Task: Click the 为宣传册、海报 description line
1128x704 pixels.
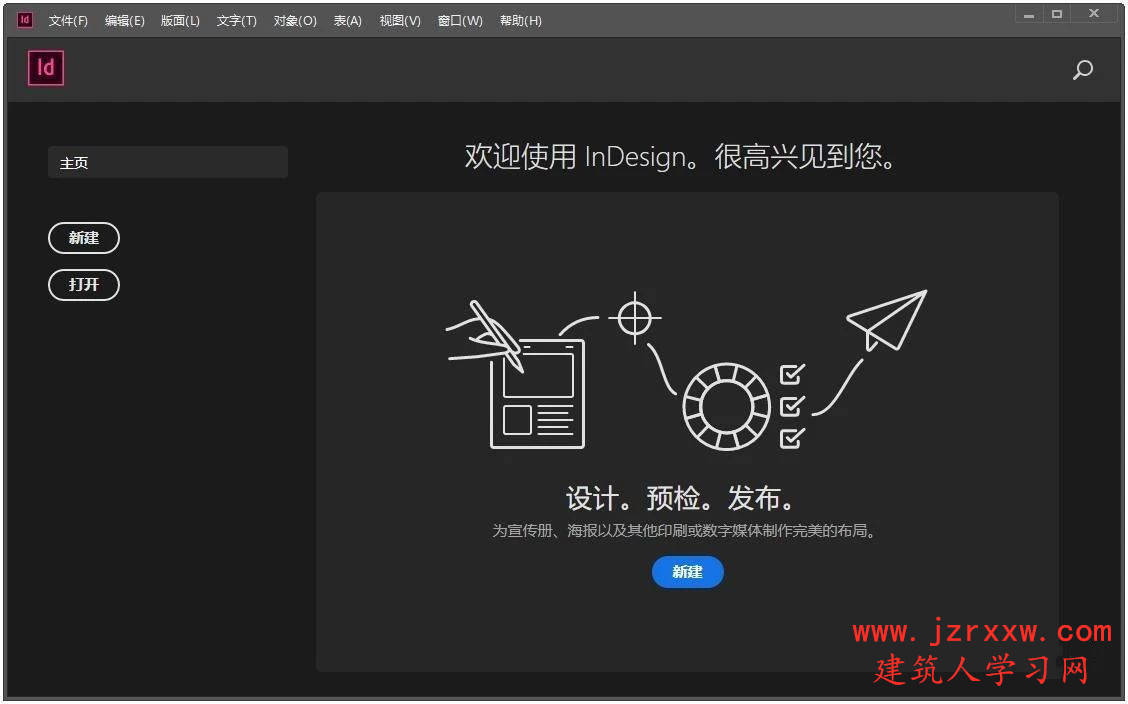Action: (x=683, y=531)
